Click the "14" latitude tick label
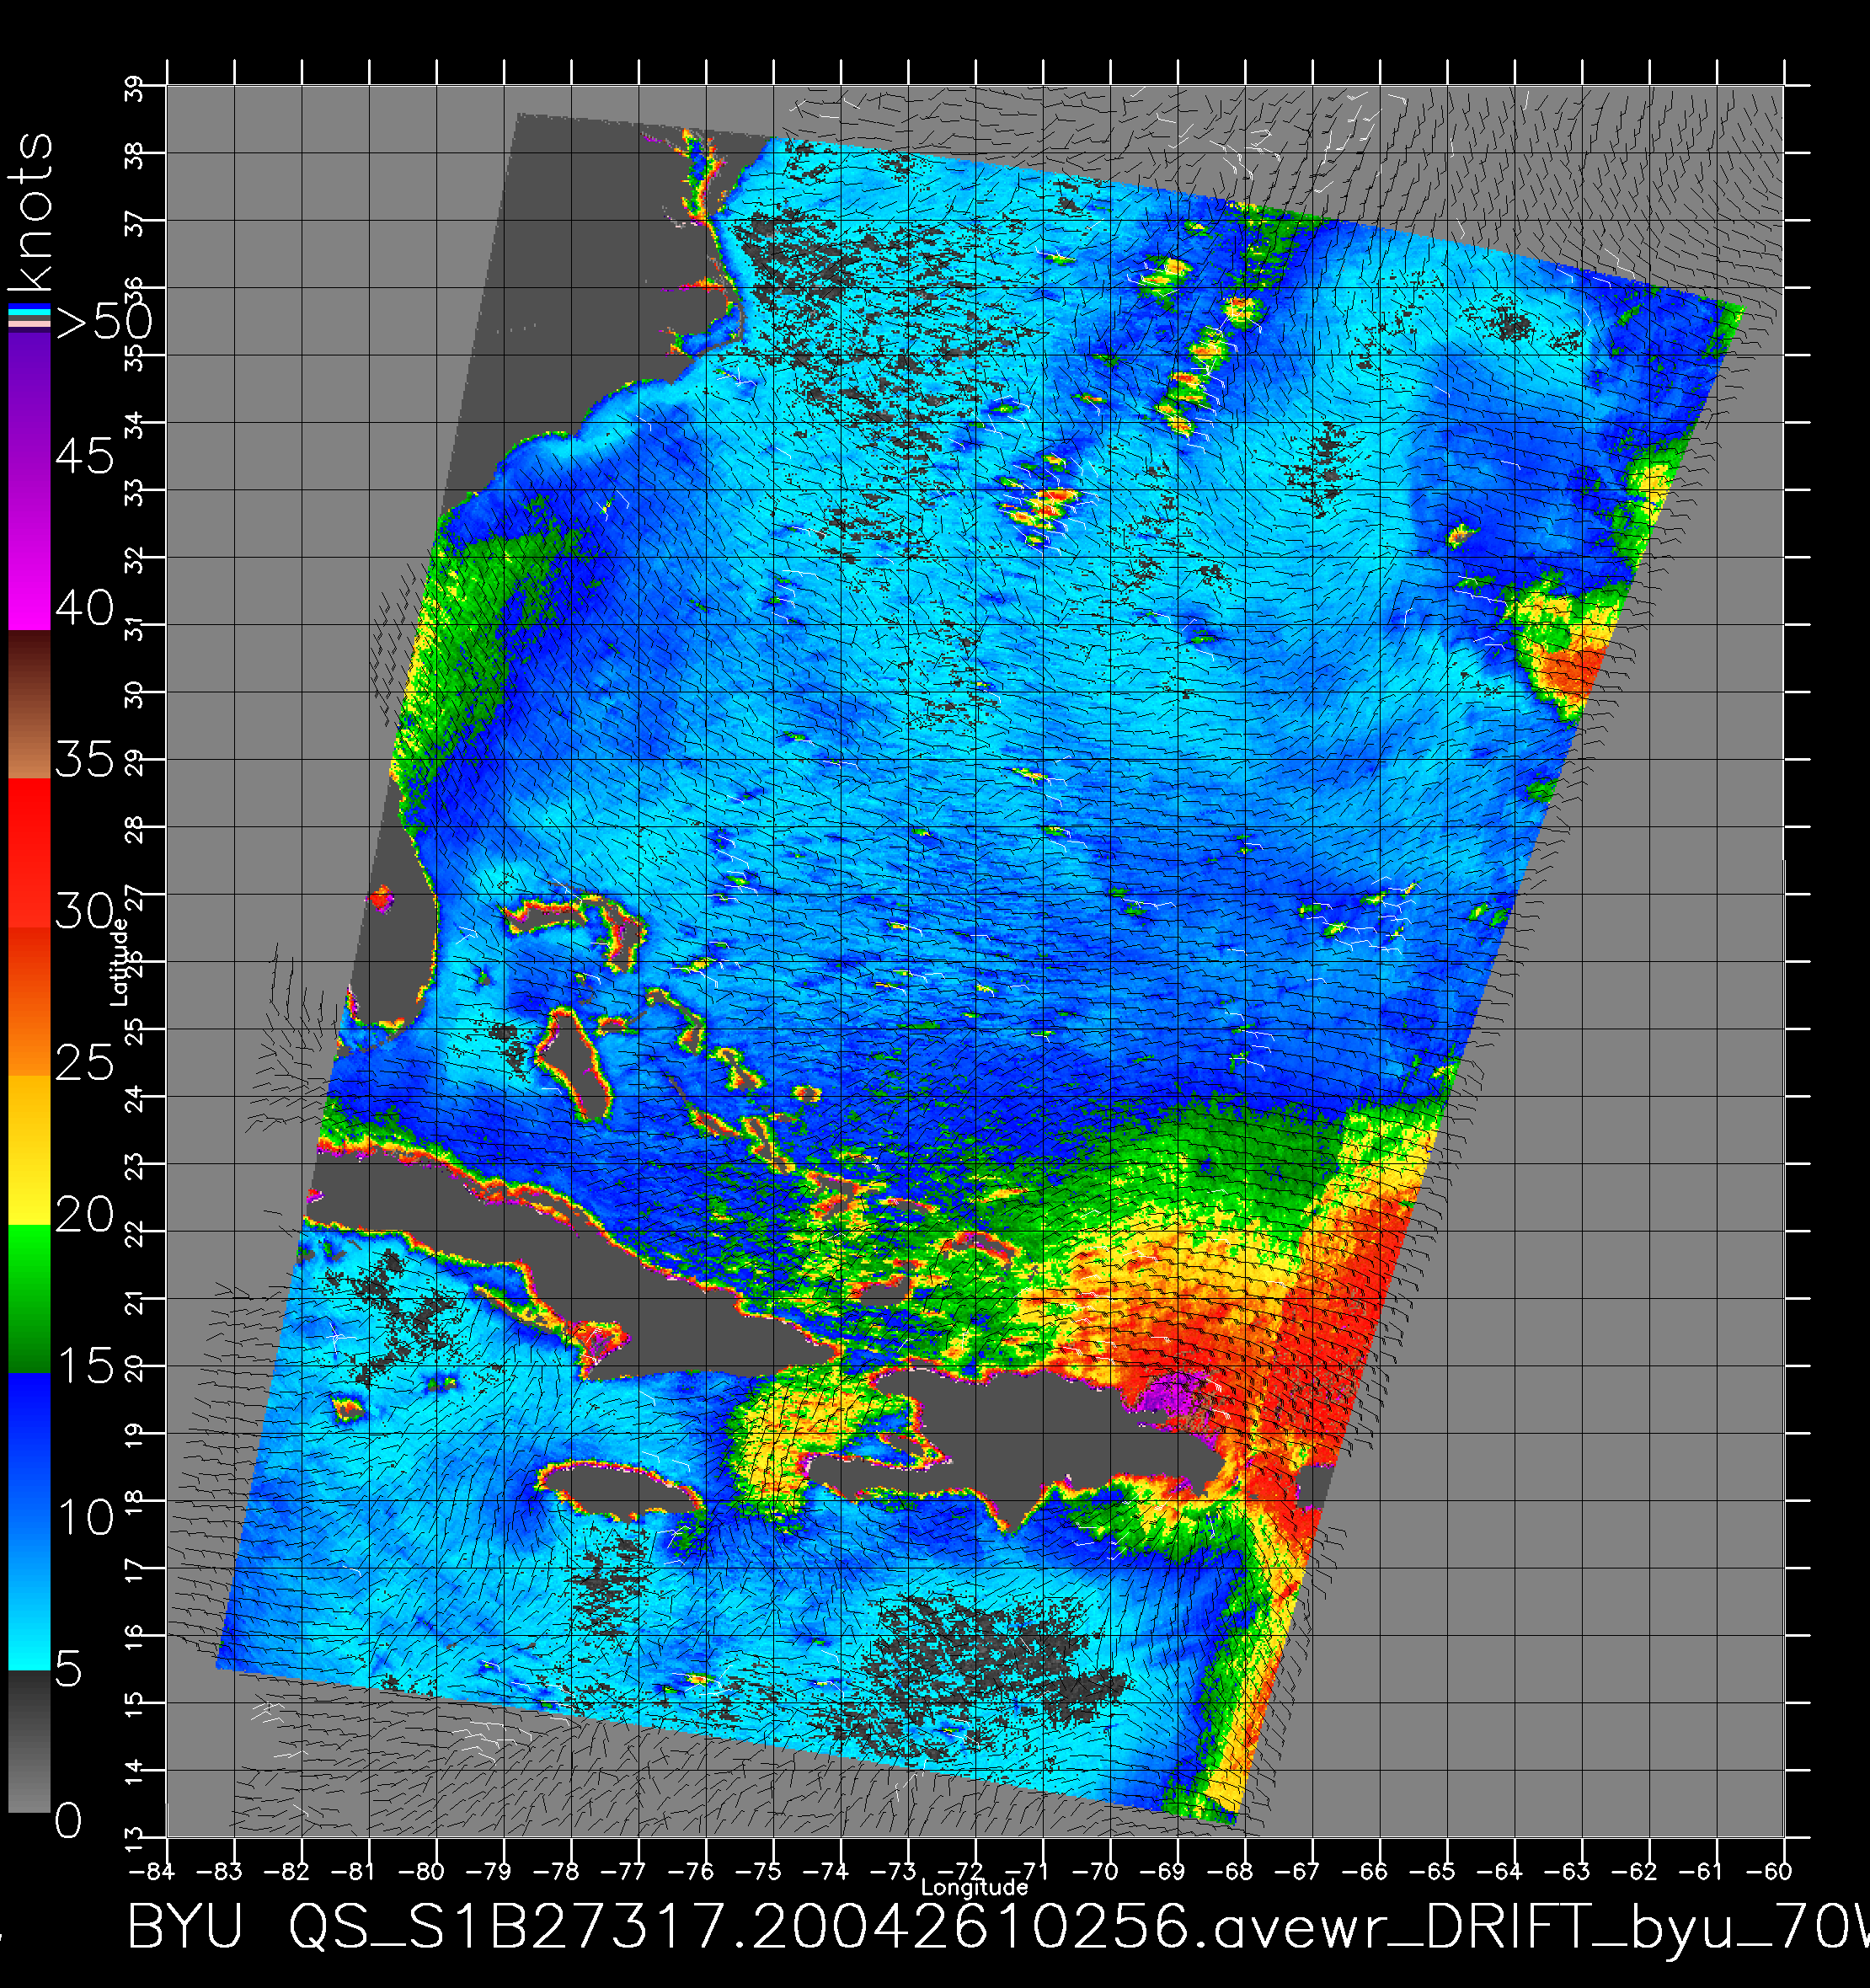The width and height of the screenshot is (1870, 1988). point(134,1774)
